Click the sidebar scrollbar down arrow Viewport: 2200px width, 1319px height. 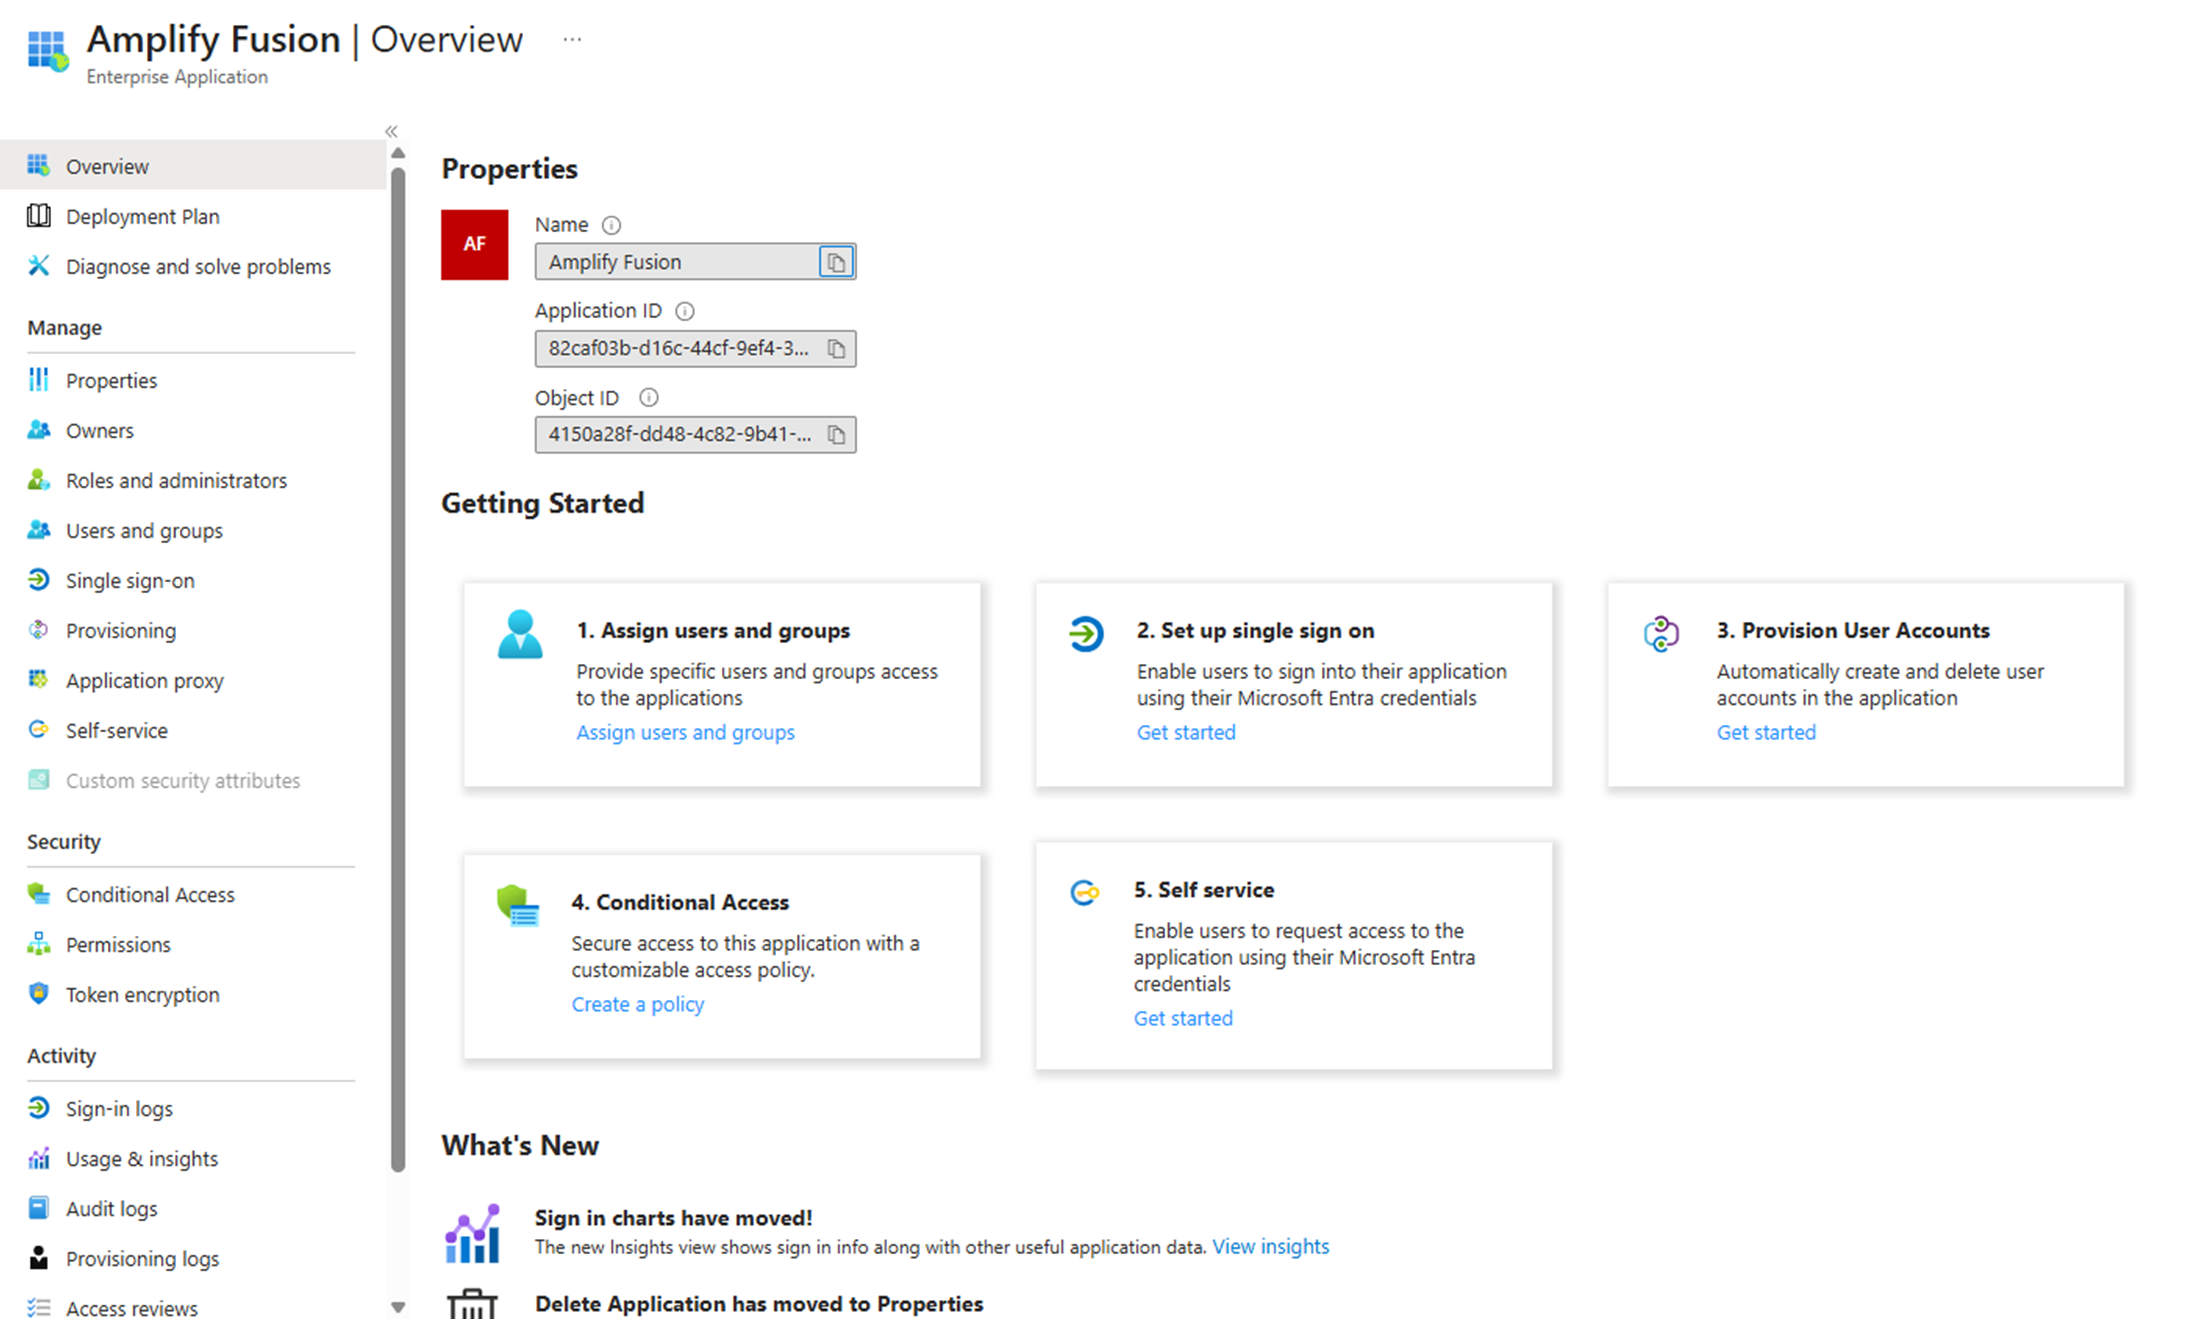pos(398,1307)
